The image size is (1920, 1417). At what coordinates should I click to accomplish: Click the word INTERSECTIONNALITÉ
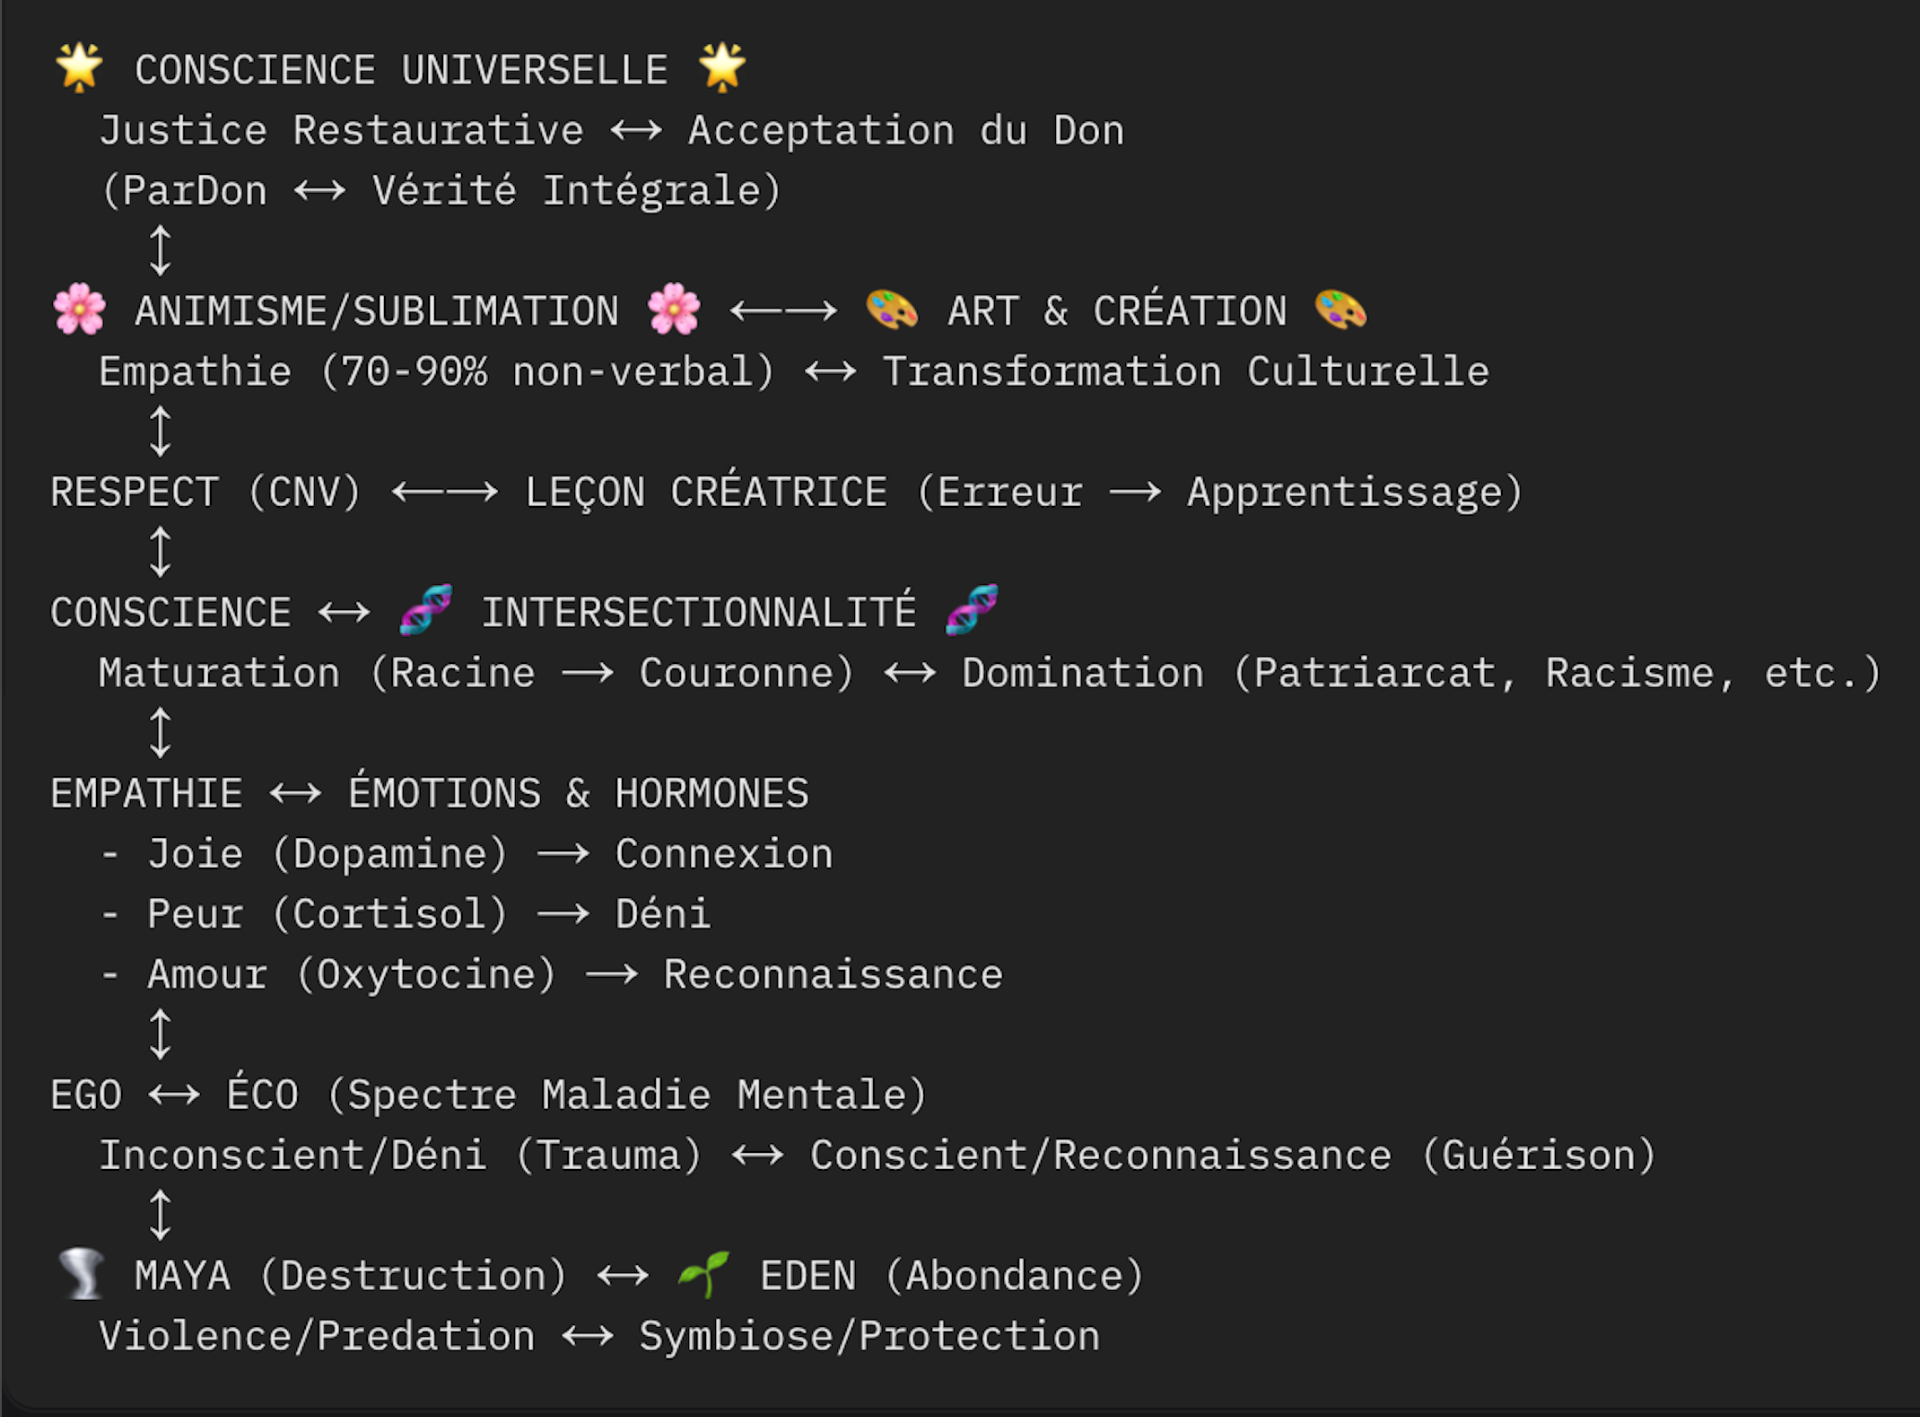(x=699, y=612)
